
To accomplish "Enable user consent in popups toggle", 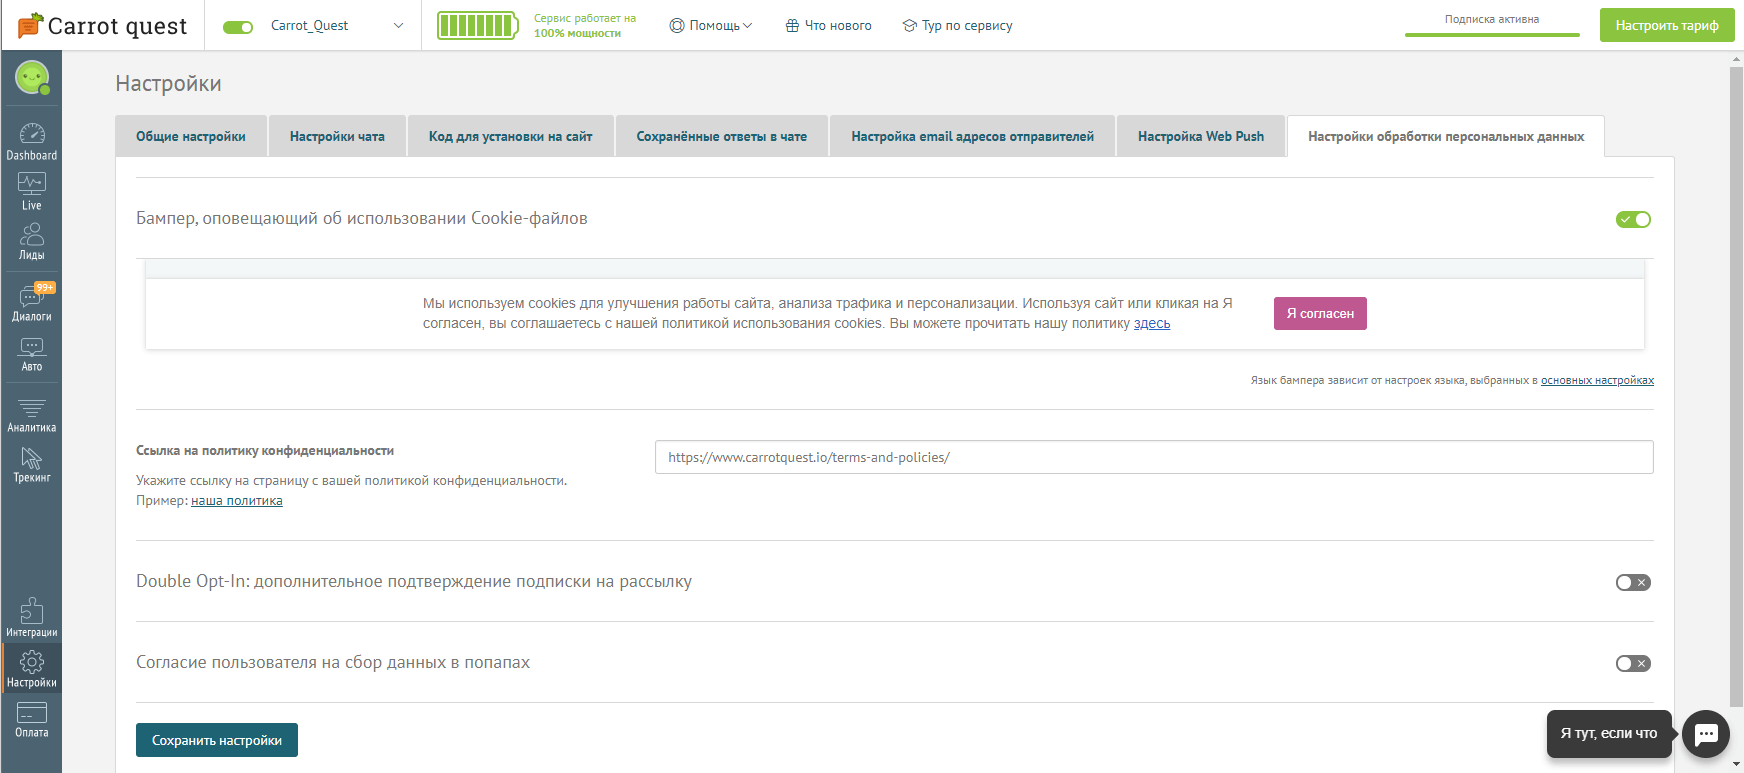I will click(1633, 664).
